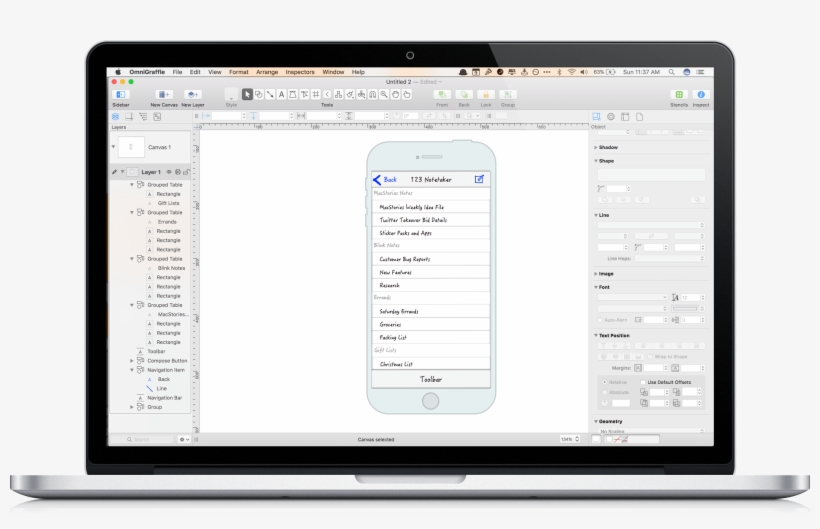Enable Wrap to Shape checkbox
Image resolution: width=820 pixels, height=529 pixels.
click(650, 356)
